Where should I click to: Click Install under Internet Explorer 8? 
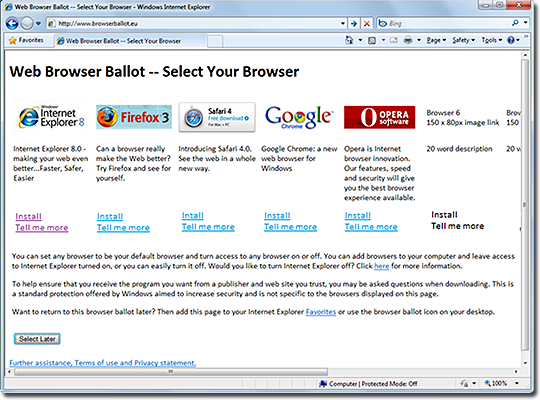[28, 216]
